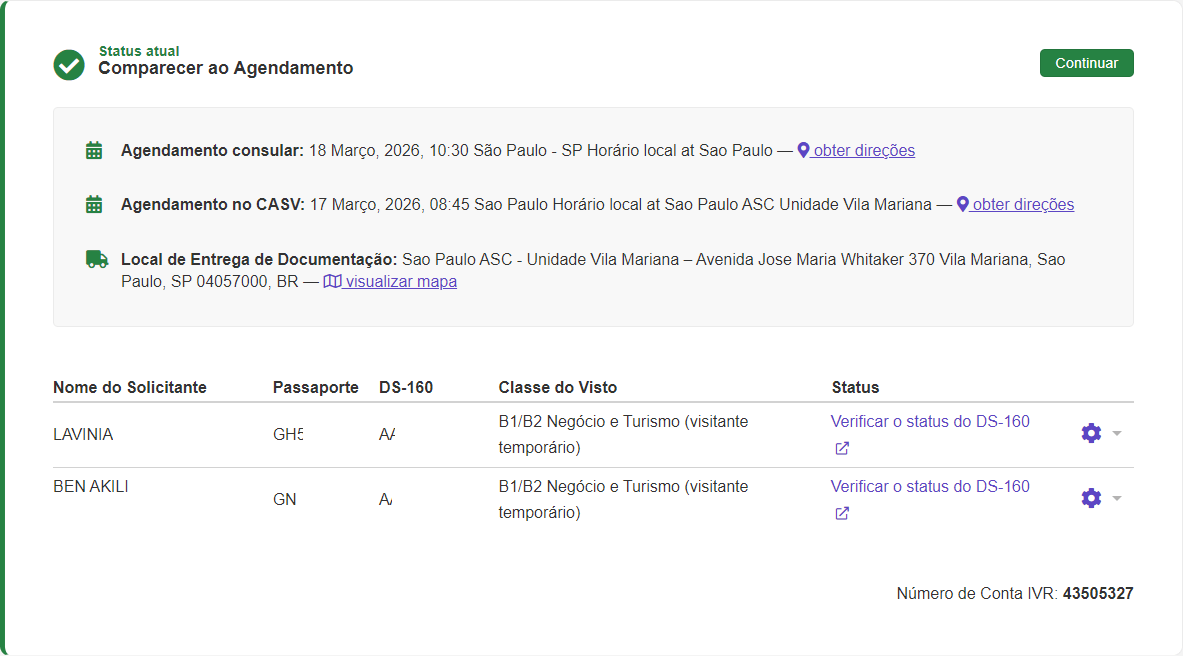Click the Comparecer ao Agendamento heading

coord(225,69)
